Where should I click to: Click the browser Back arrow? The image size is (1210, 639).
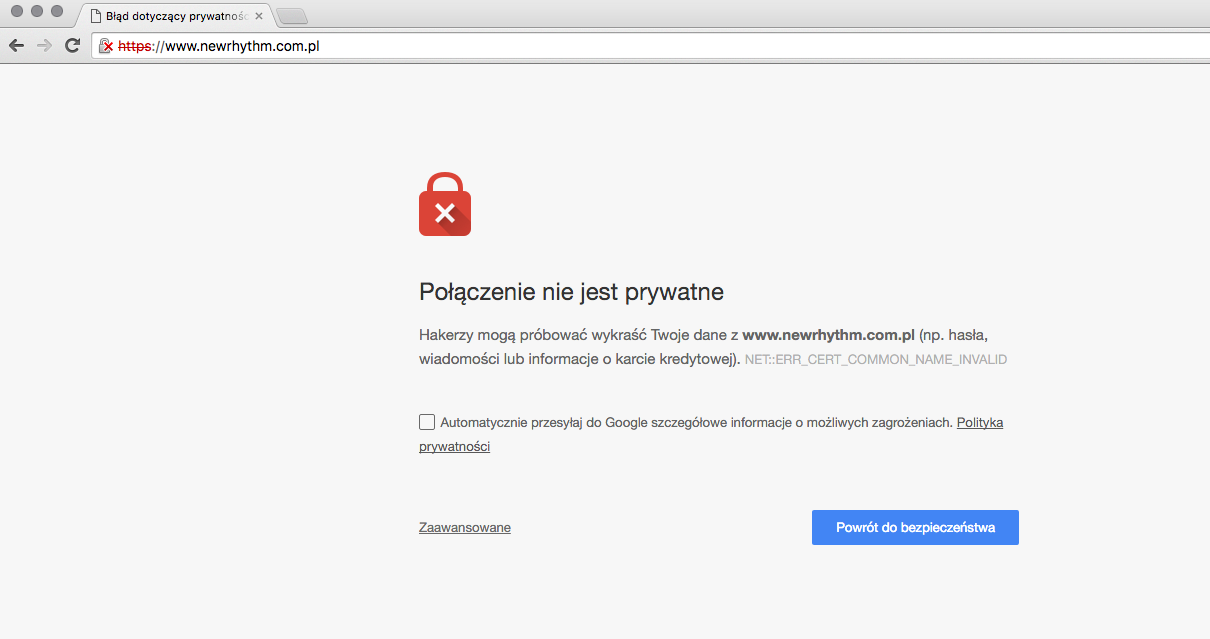click(x=17, y=45)
